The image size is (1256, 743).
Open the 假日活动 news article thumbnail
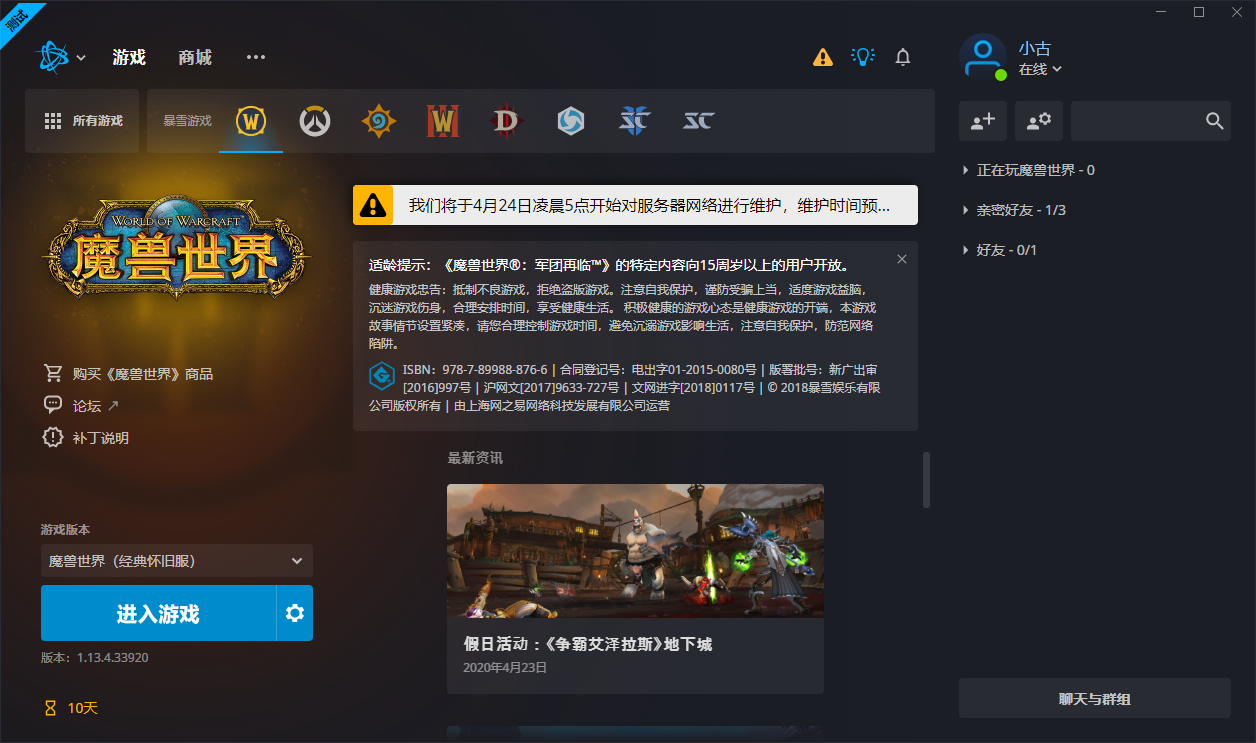pos(635,551)
